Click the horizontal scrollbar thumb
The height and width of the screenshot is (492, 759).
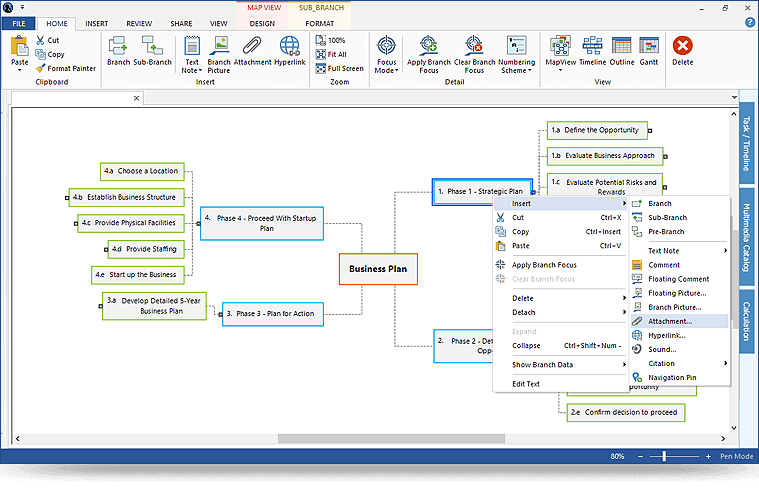(391, 438)
